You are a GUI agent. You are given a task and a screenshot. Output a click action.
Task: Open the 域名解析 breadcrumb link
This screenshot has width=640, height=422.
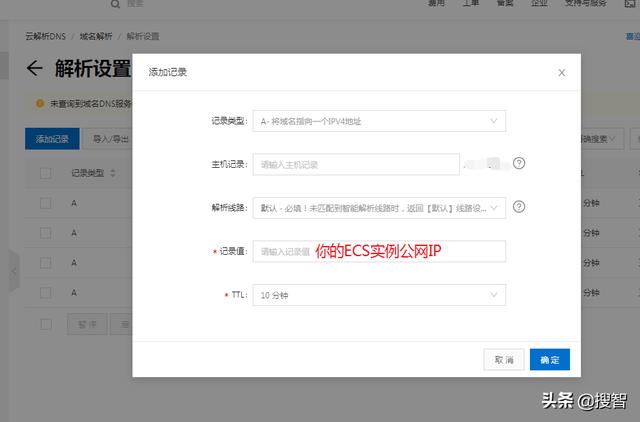96,36
